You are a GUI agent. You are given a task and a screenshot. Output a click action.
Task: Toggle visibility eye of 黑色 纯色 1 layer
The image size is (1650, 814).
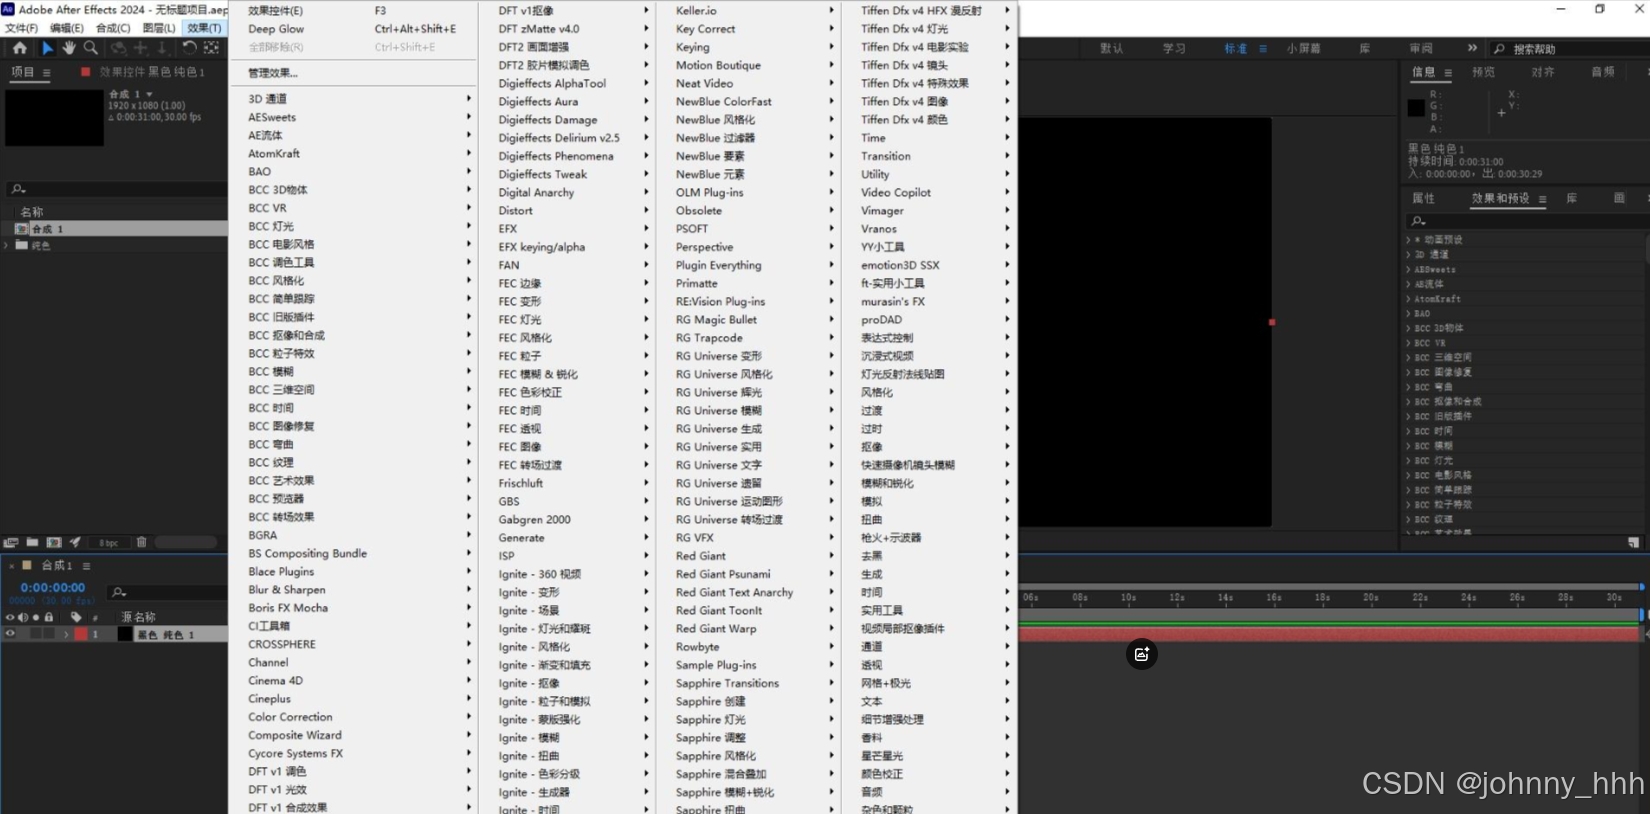tap(10, 634)
